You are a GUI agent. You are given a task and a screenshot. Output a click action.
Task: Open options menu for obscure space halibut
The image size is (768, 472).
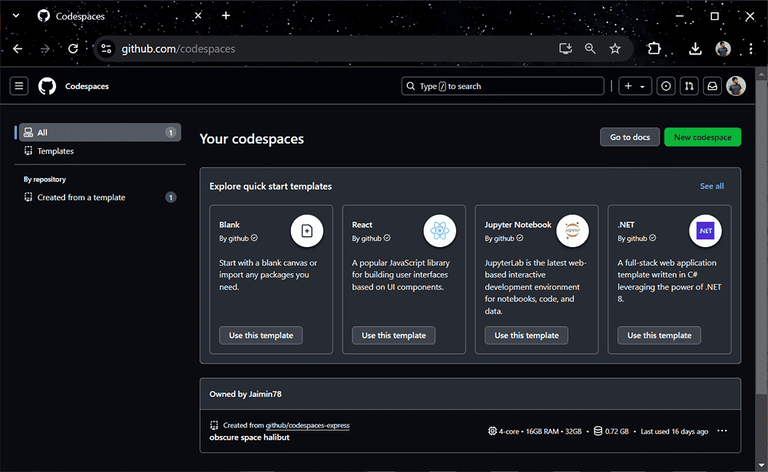722,431
